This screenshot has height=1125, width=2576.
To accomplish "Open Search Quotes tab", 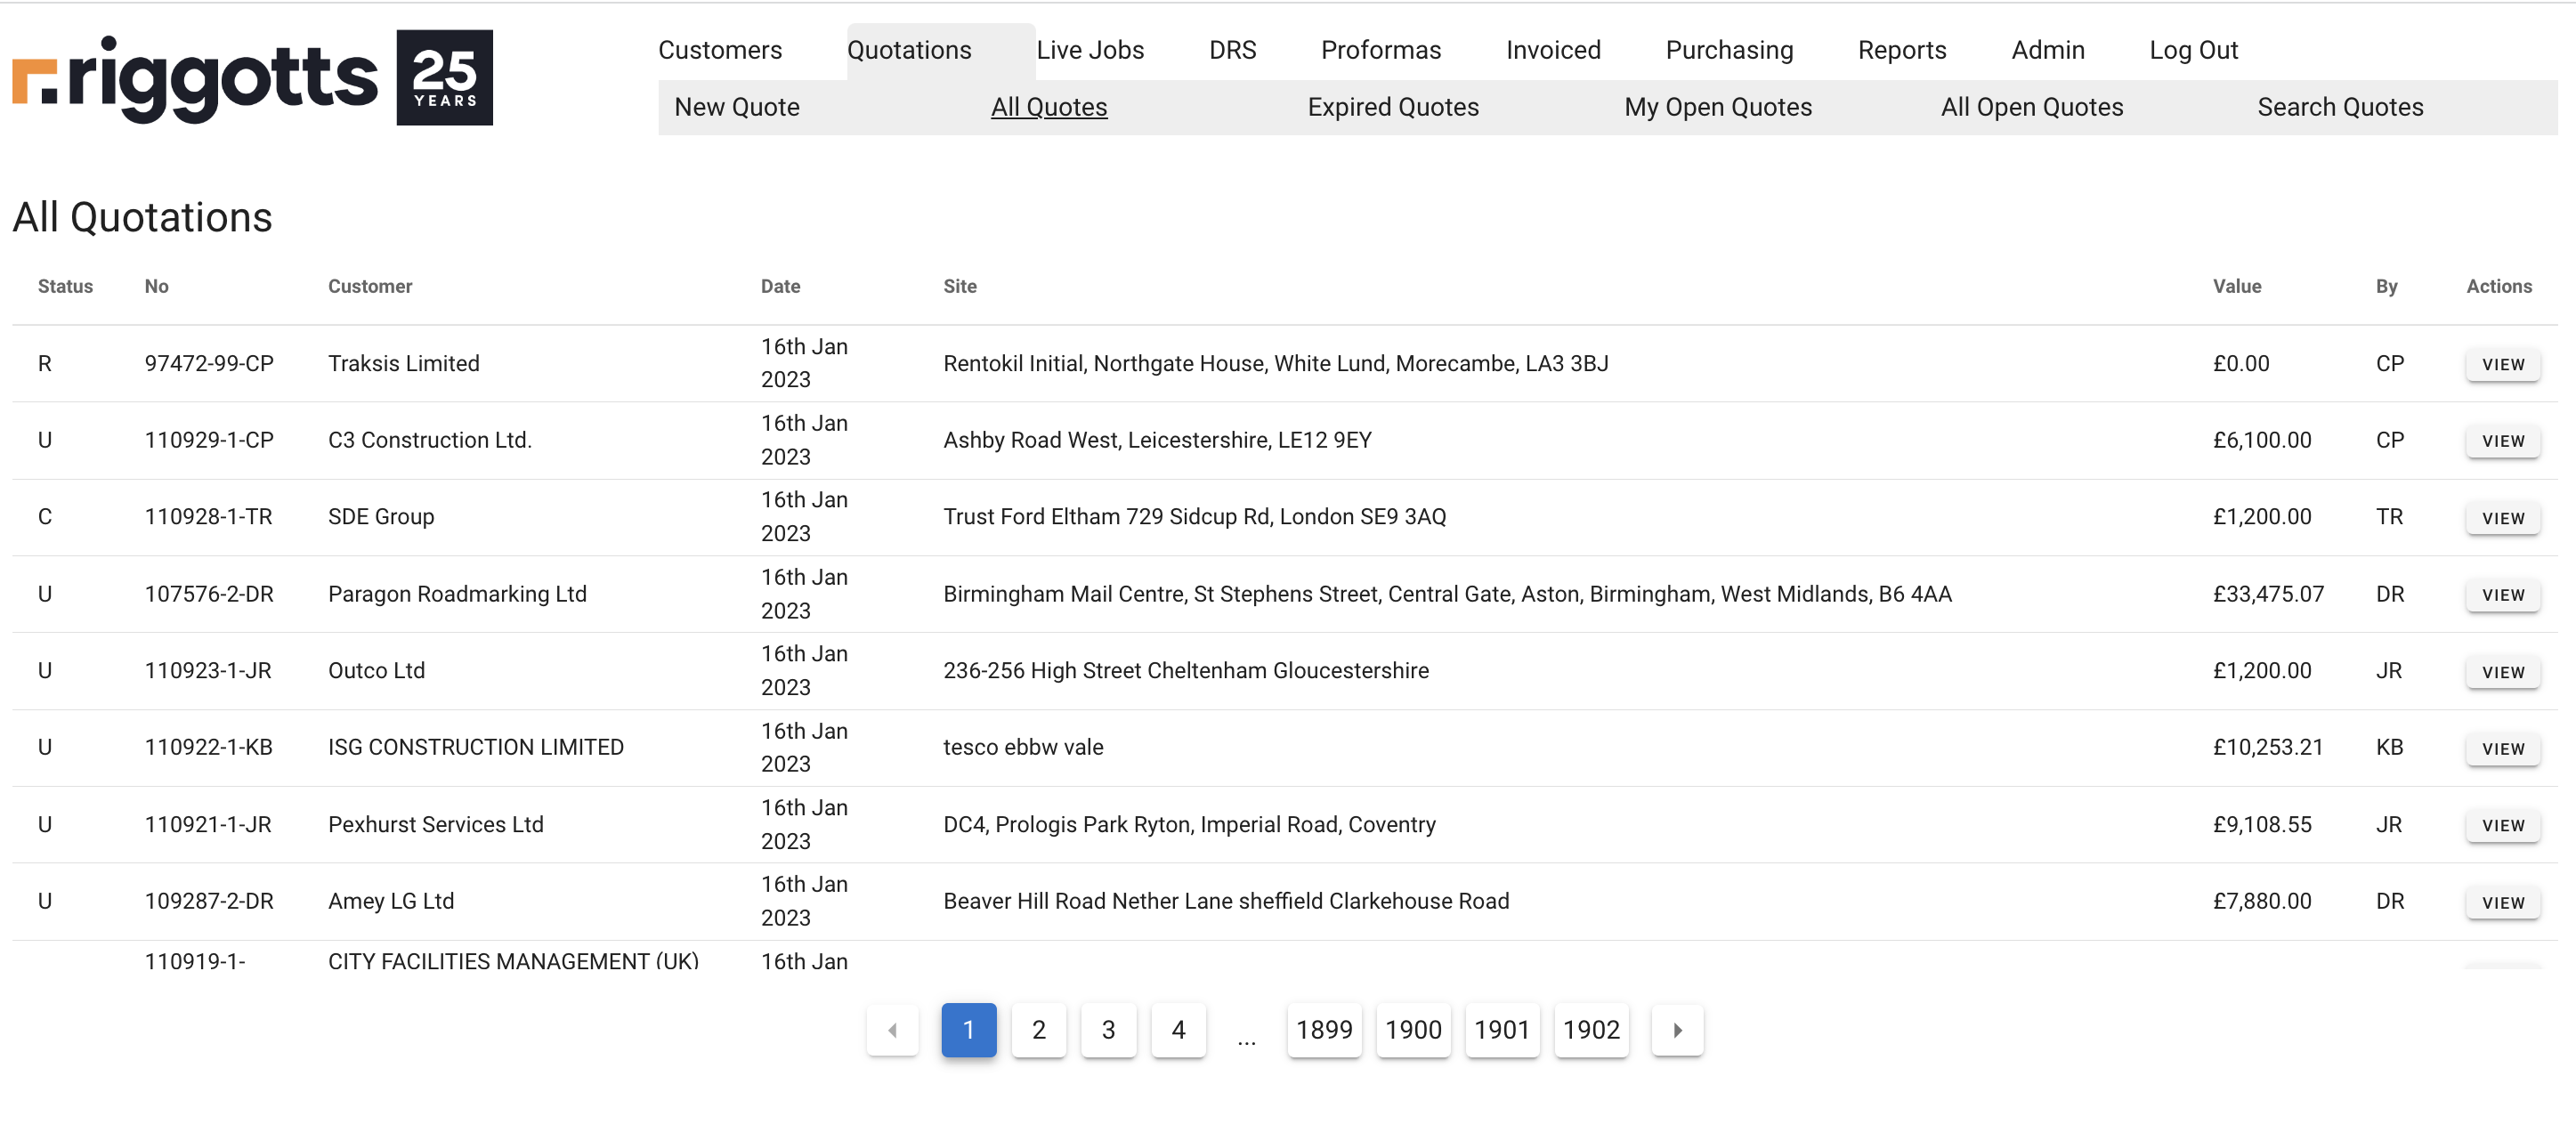I will click(x=2339, y=107).
